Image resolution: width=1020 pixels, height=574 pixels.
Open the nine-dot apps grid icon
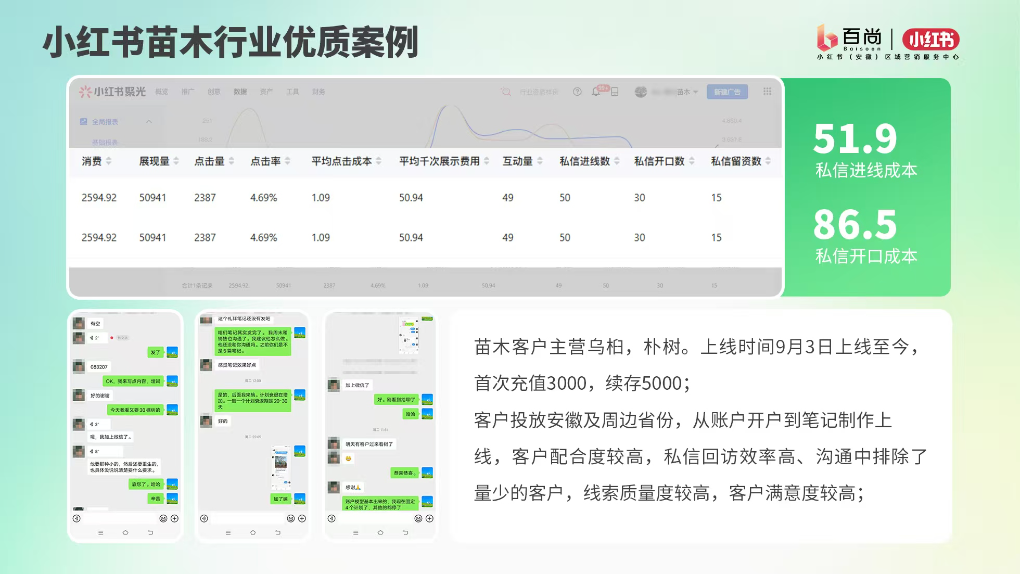click(768, 92)
